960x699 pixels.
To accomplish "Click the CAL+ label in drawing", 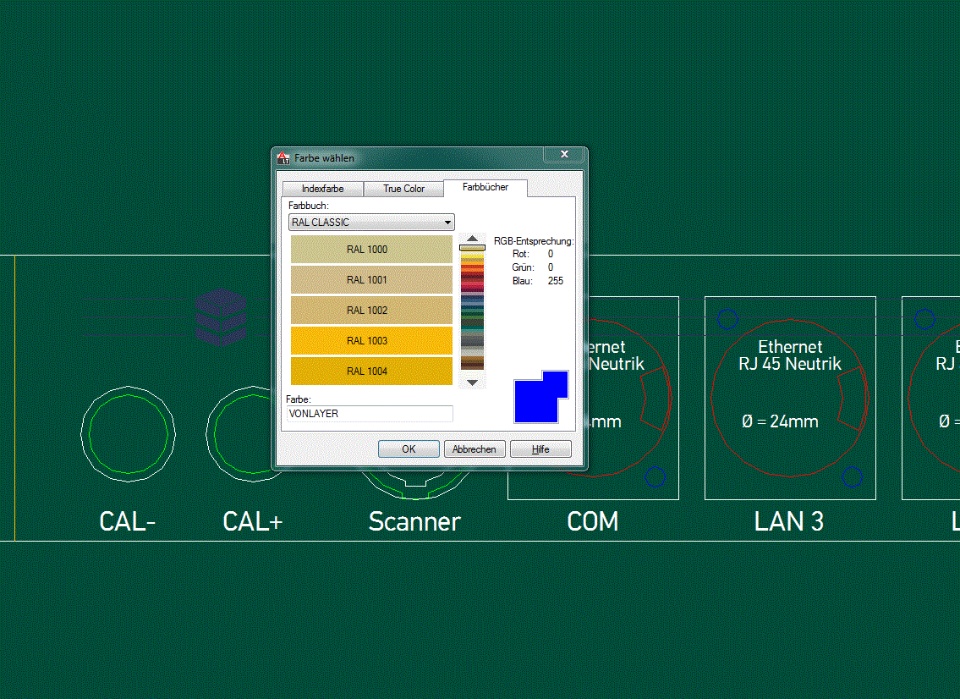I will tap(252, 522).
